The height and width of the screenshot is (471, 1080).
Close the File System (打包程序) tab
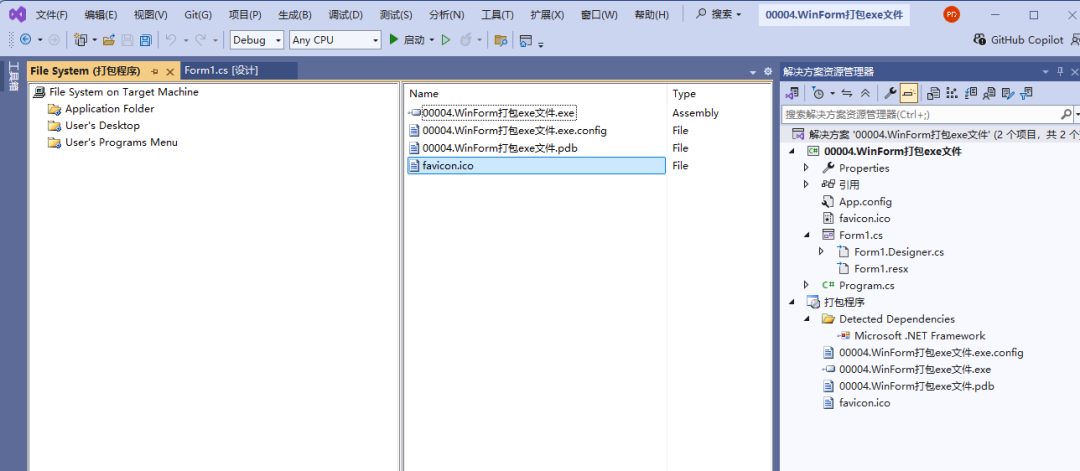coord(170,72)
